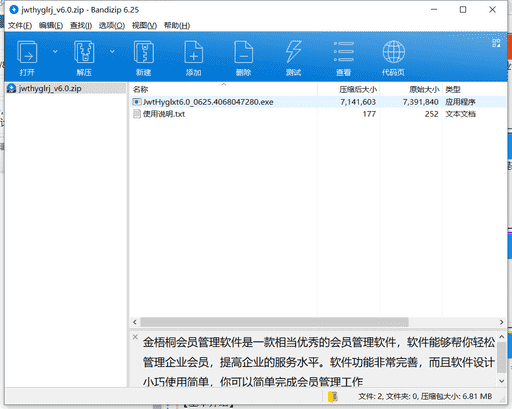The width and height of the screenshot is (512, 409).
Task: Click the left arrow of the horizontal scrollbar
Action: [135, 322]
